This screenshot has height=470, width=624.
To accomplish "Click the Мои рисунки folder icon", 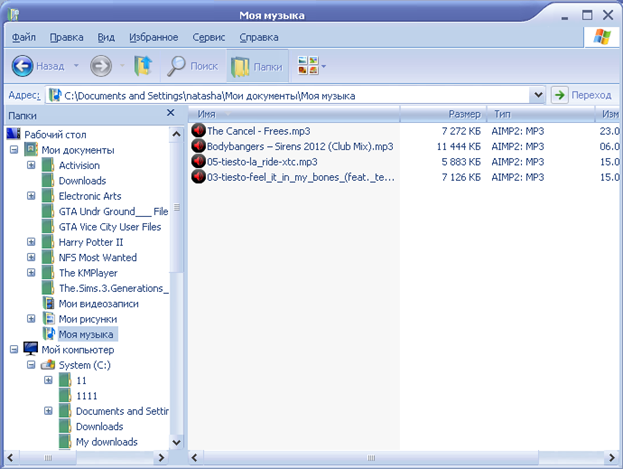I will pos(48,319).
